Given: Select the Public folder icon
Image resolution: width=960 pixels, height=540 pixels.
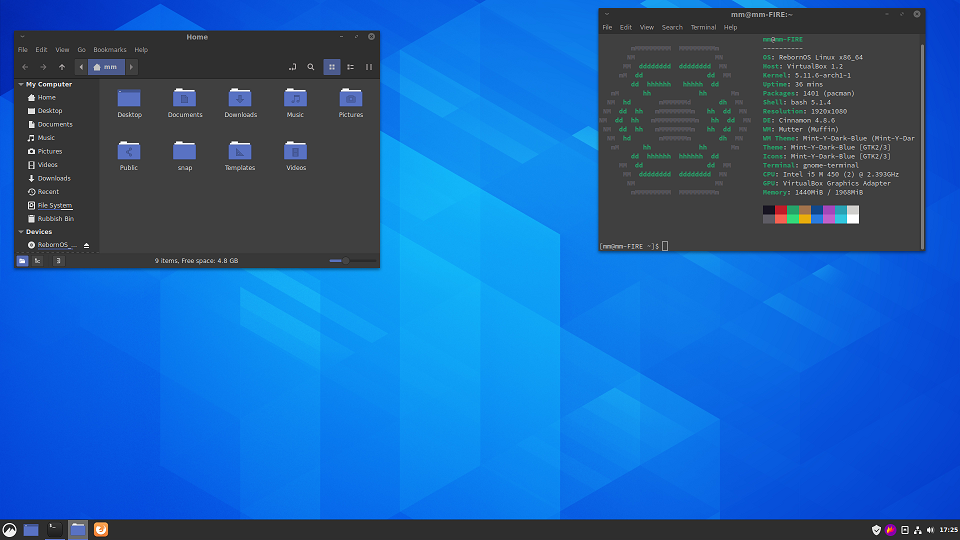Looking at the screenshot, I should 129,151.
